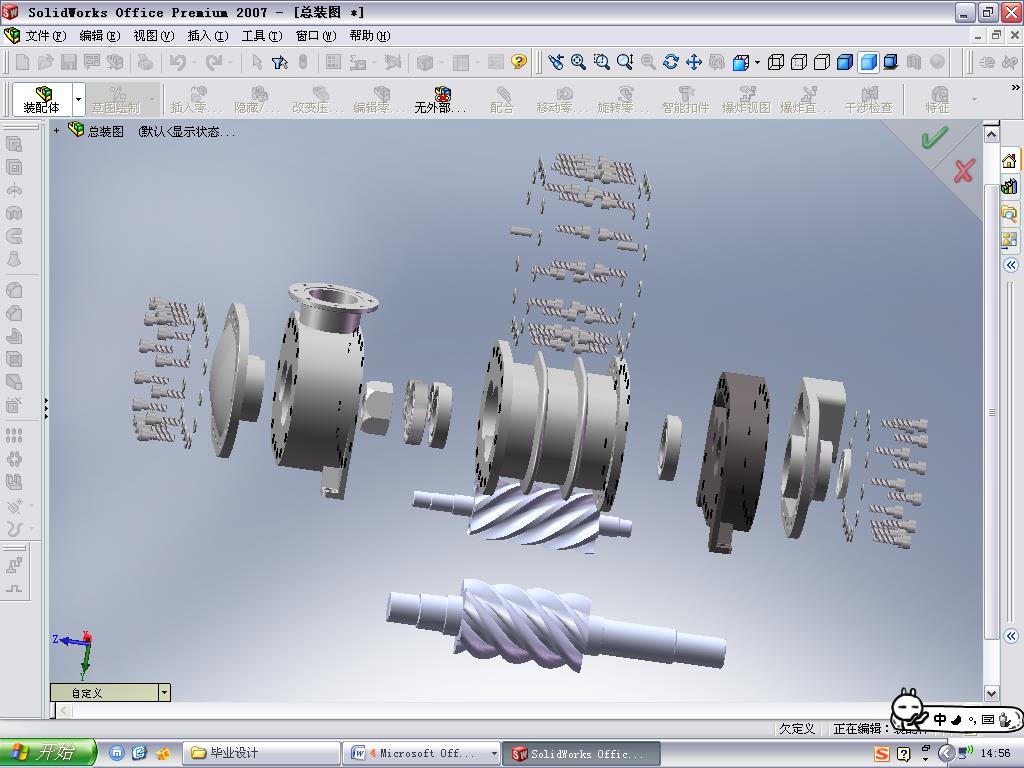Open the 自定义 view dropdown
This screenshot has height=768, width=1024.
[164, 692]
